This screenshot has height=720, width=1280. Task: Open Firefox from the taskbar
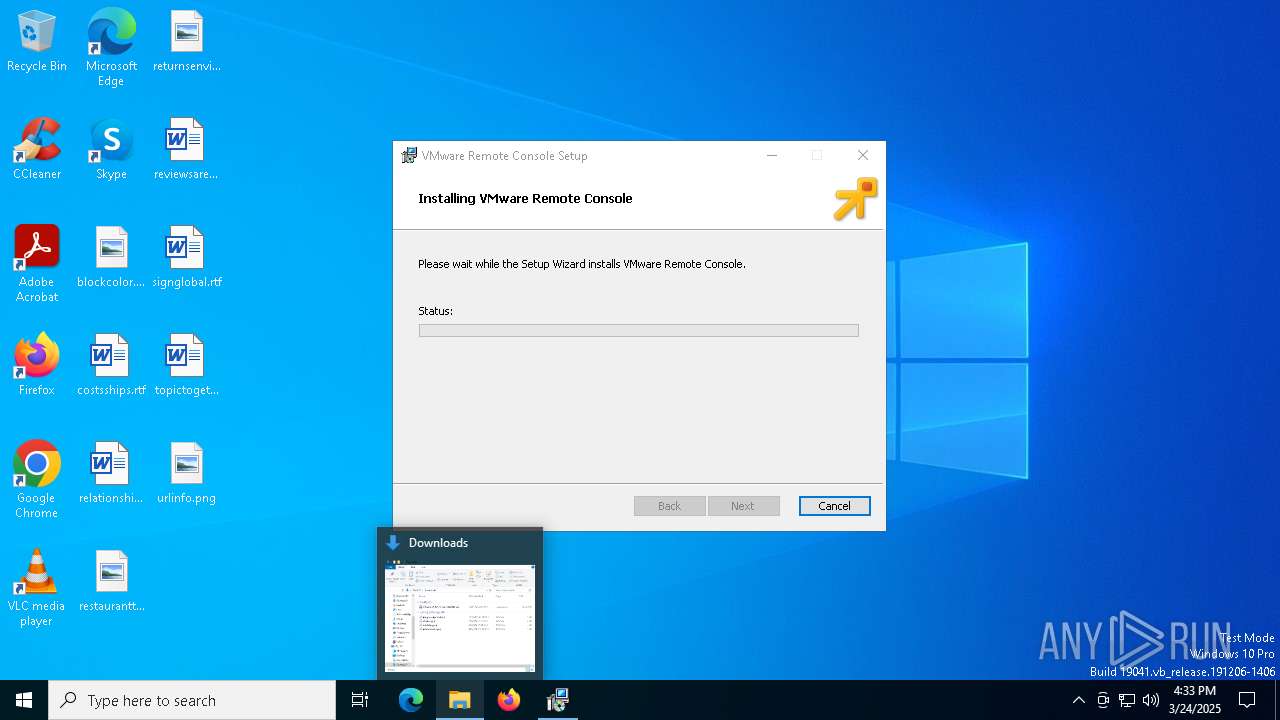(x=509, y=700)
